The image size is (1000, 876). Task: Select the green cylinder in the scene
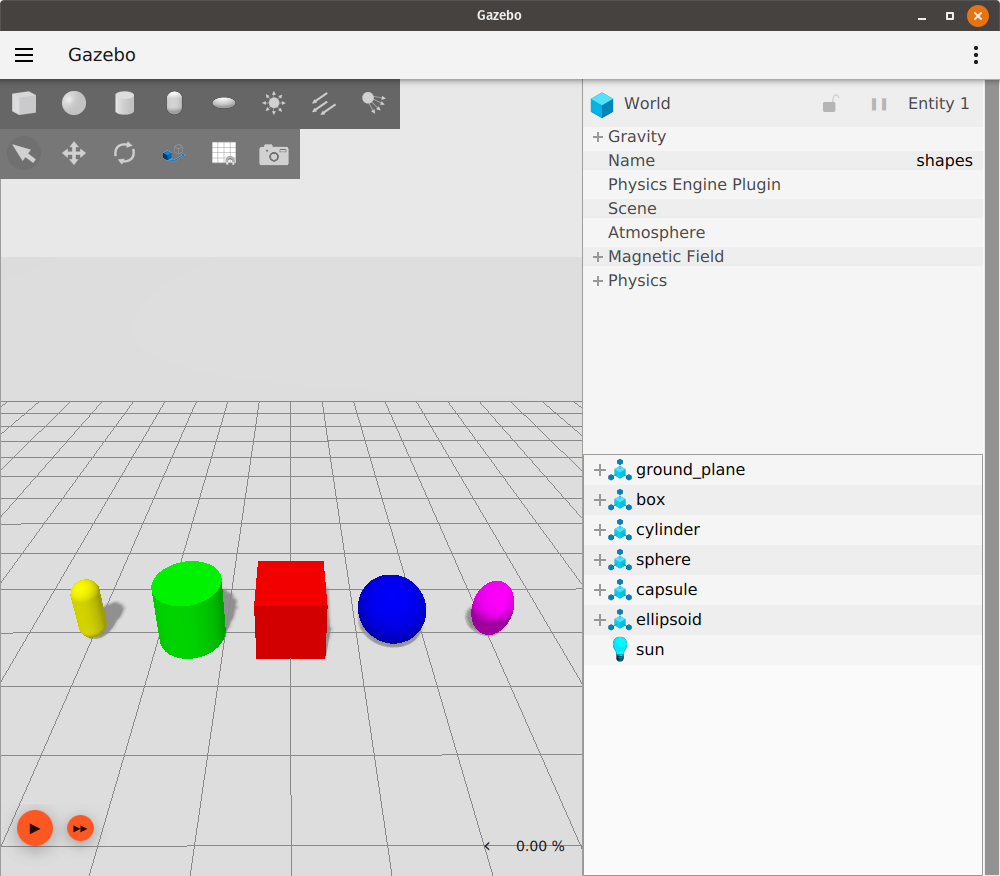pos(189,610)
